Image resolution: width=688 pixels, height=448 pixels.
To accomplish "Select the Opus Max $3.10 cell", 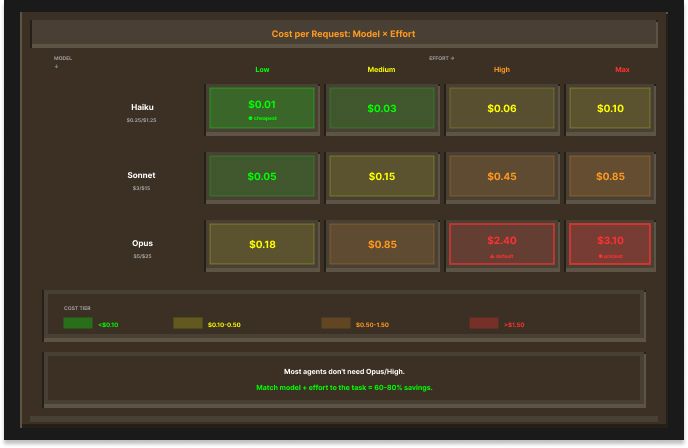I will 610,244.
